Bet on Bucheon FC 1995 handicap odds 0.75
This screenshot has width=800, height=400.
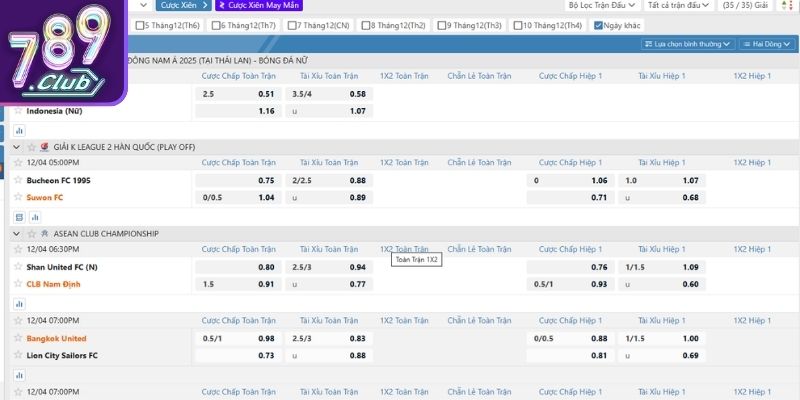(266, 181)
